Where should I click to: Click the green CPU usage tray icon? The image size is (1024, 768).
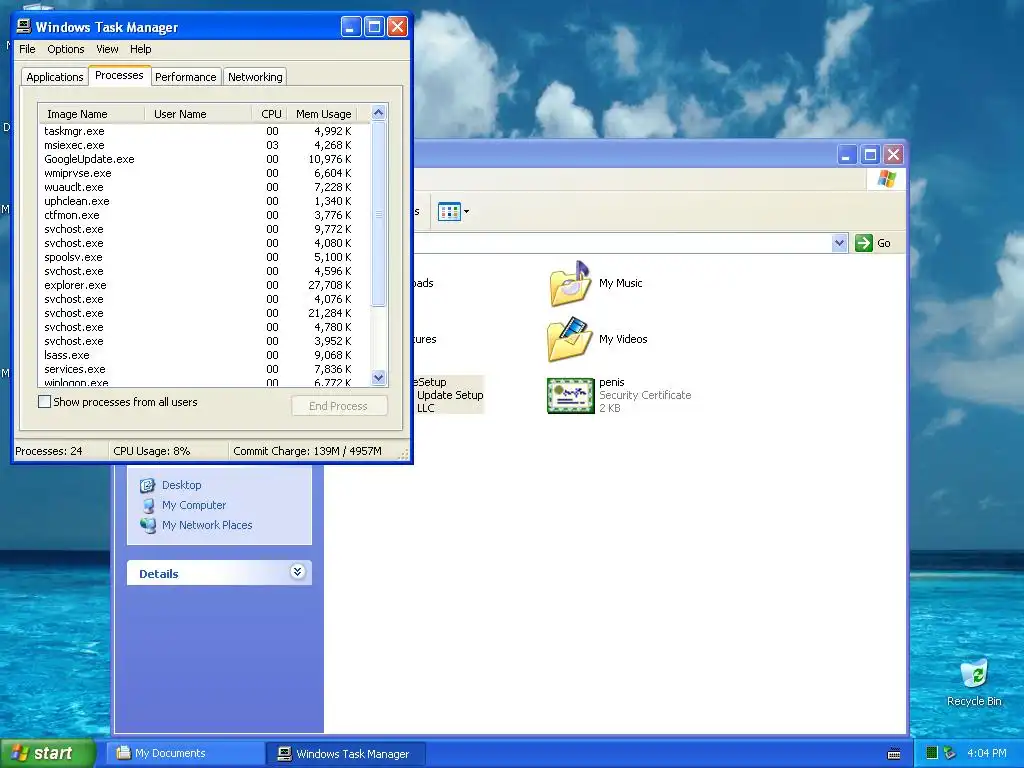[932, 753]
